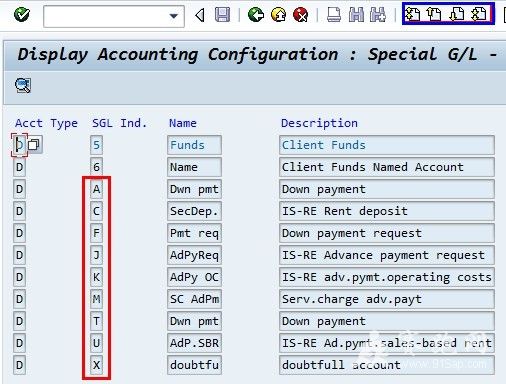The height and width of the screenshot is (384, 506).
Task: Click the 'SGL Ind.' column header
Action: coord(119,123)
